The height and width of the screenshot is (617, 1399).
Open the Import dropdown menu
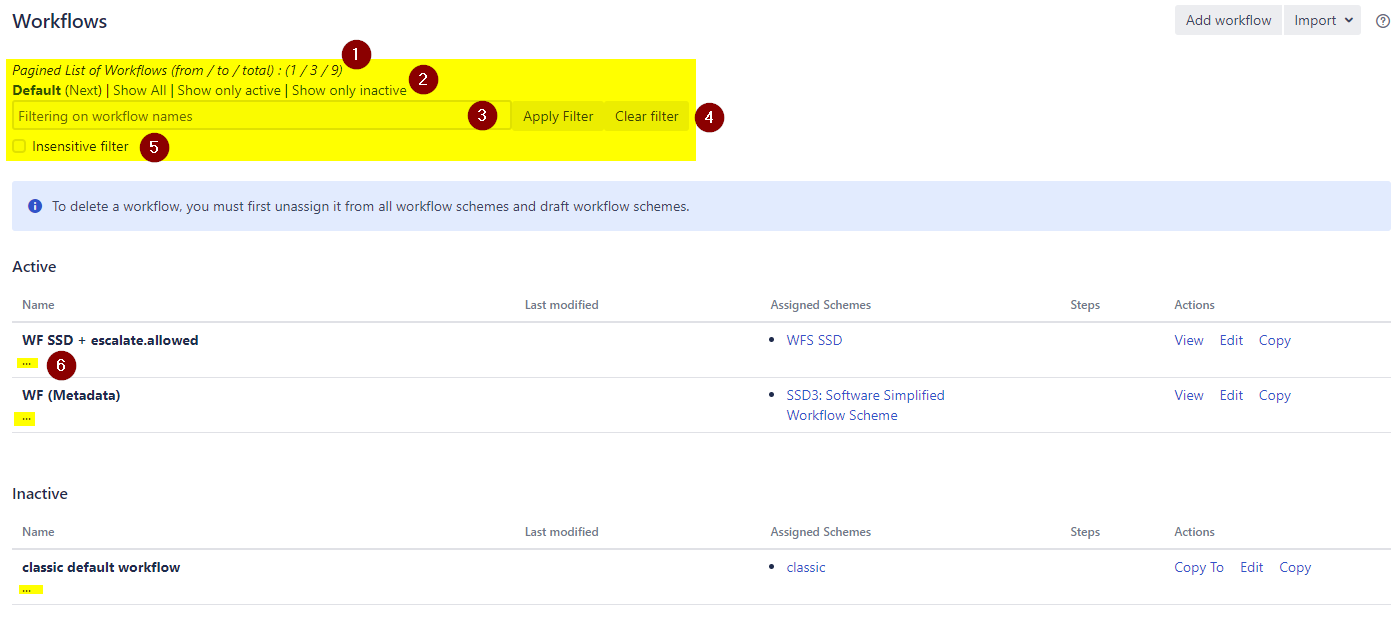(1322, 20)
